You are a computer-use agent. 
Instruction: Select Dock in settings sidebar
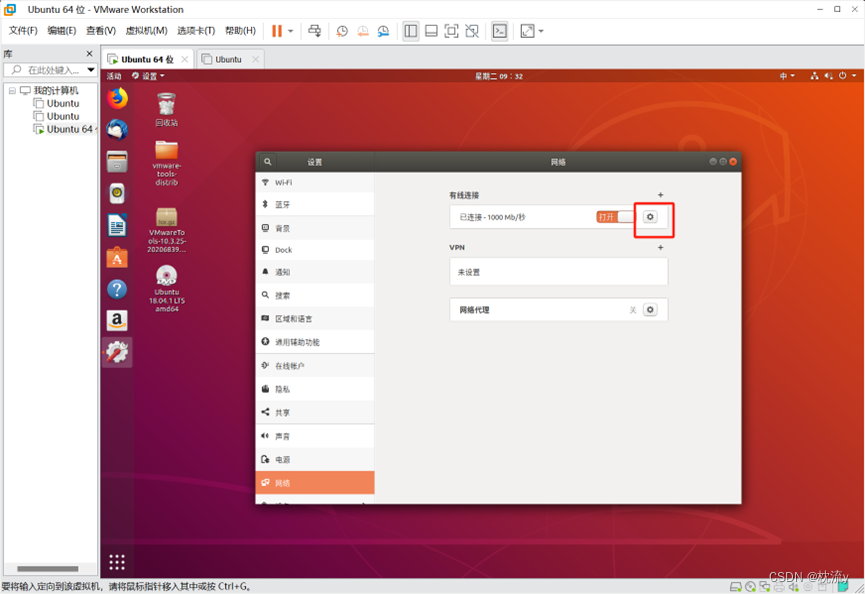click(315, 250)
